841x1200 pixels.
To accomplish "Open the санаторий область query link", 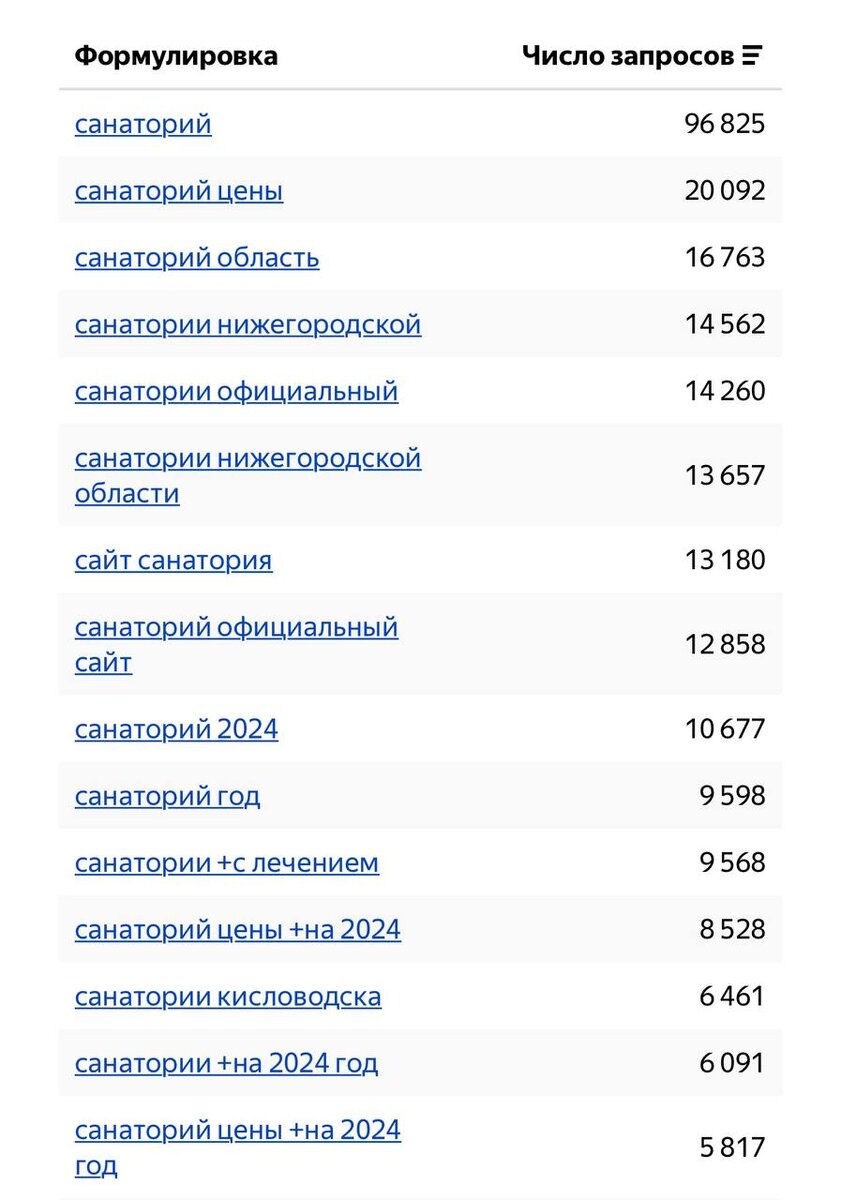I will pyautogui.click(x=197, y=257).
